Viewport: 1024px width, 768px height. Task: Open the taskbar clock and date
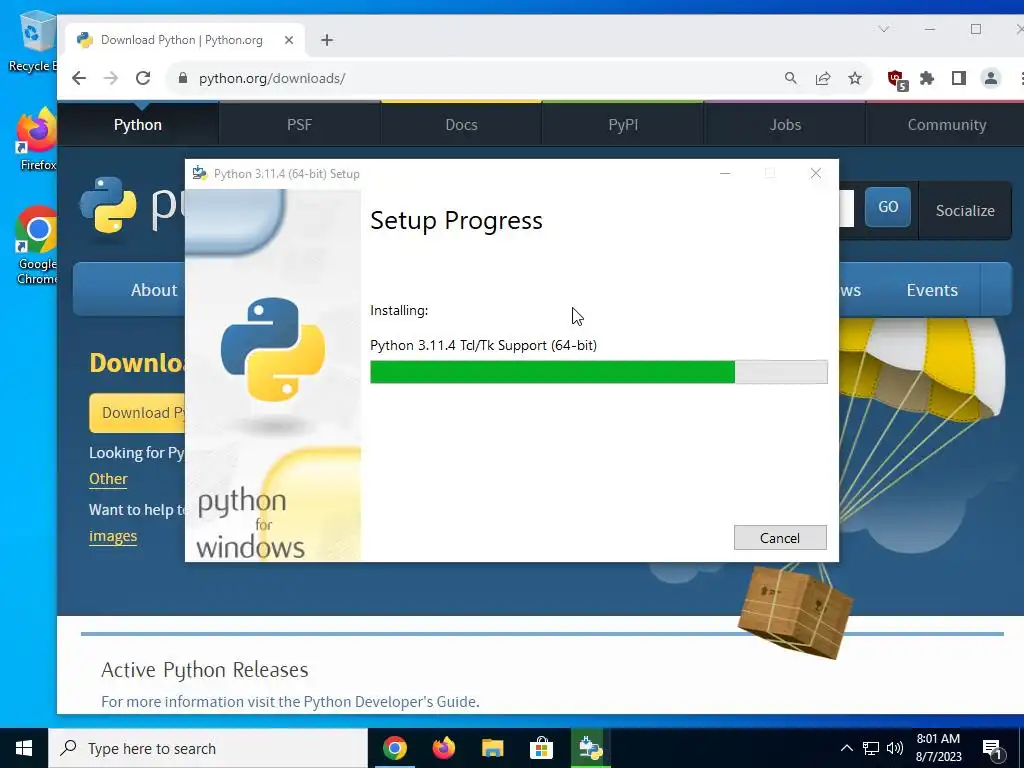point(938,748)
